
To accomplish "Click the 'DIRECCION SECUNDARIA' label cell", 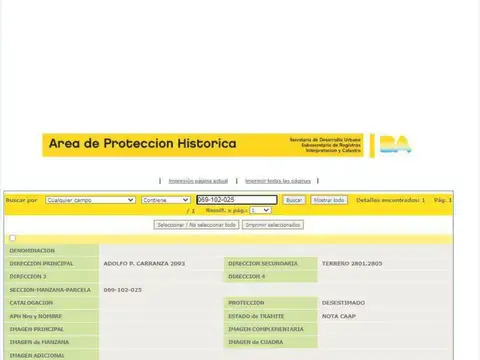I will (270, 263).
